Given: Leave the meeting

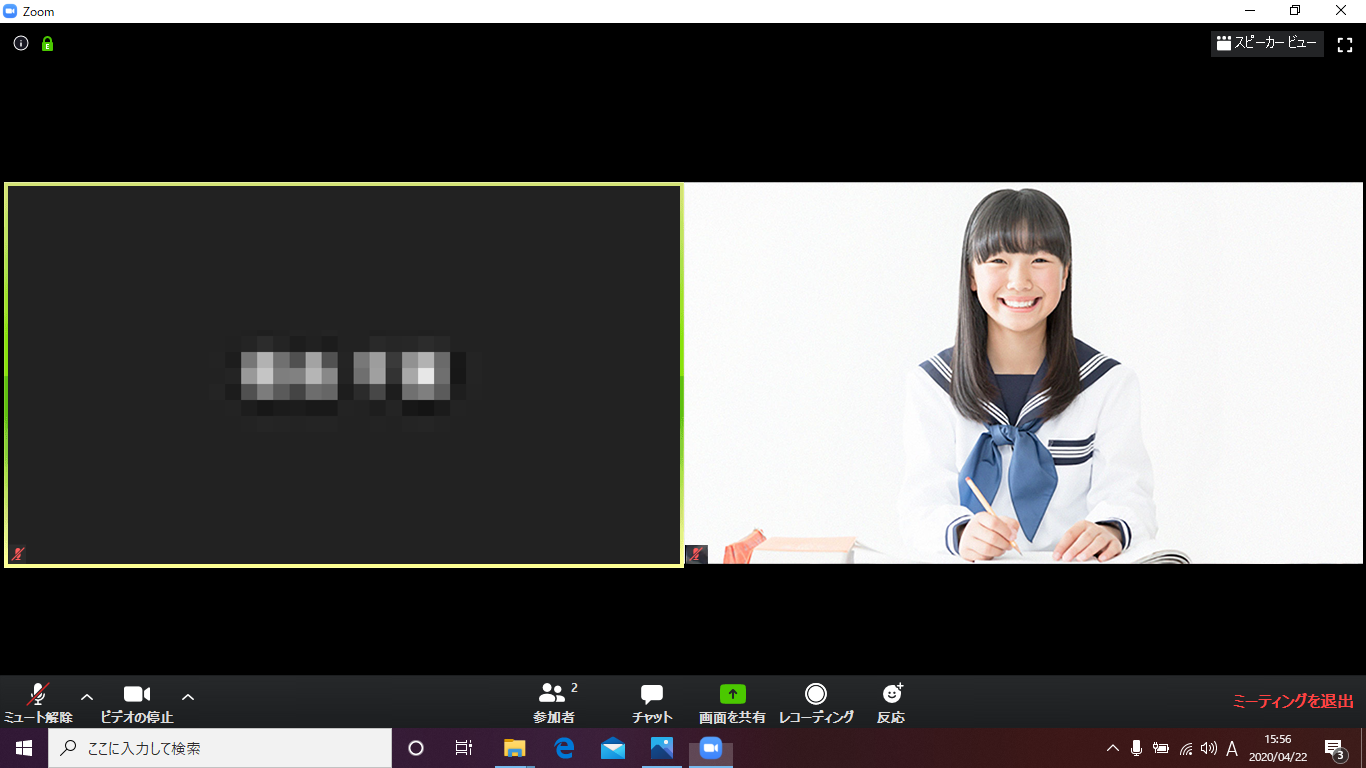Looking at the screenshot, I should pos(1292,700).
